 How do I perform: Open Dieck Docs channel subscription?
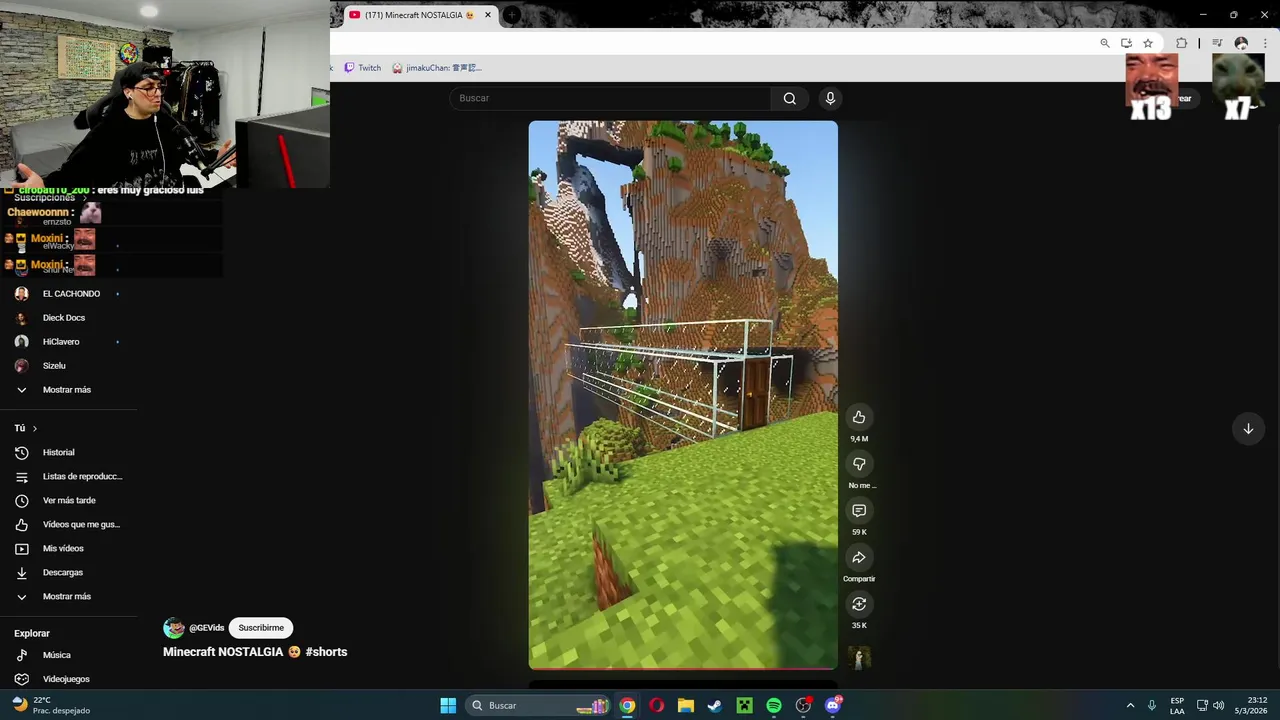tap(68, 318)
